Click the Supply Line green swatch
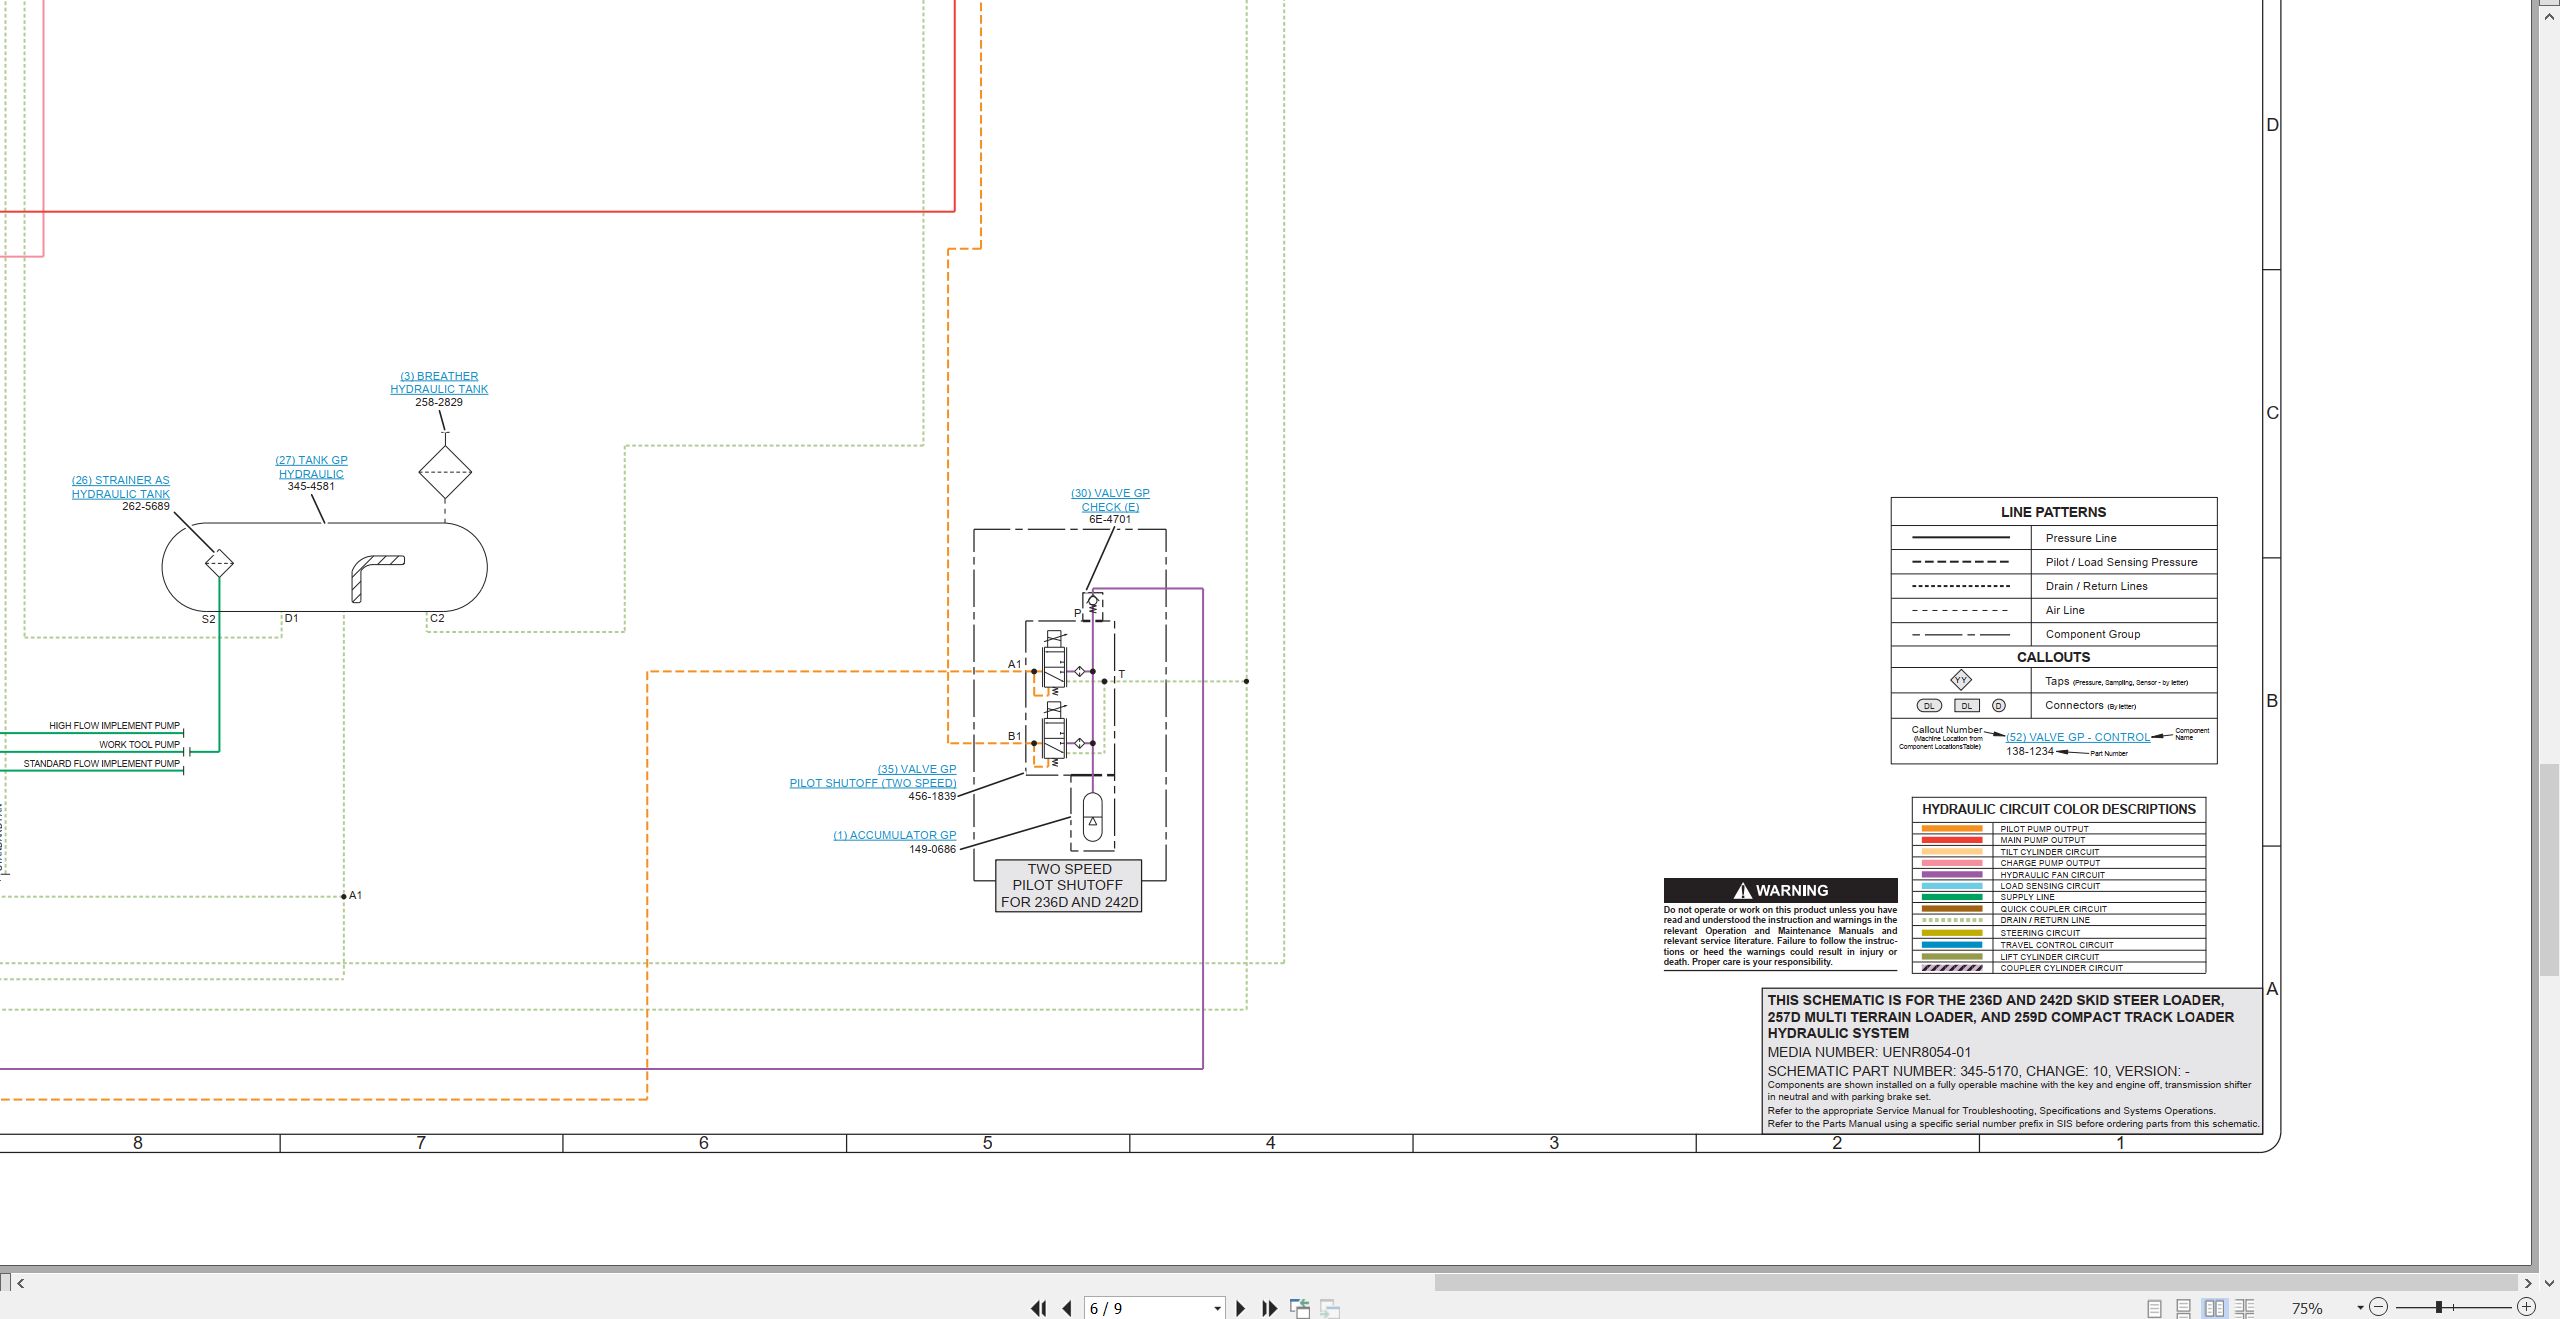The image size is (2560, 1319). pos(1951,897)
